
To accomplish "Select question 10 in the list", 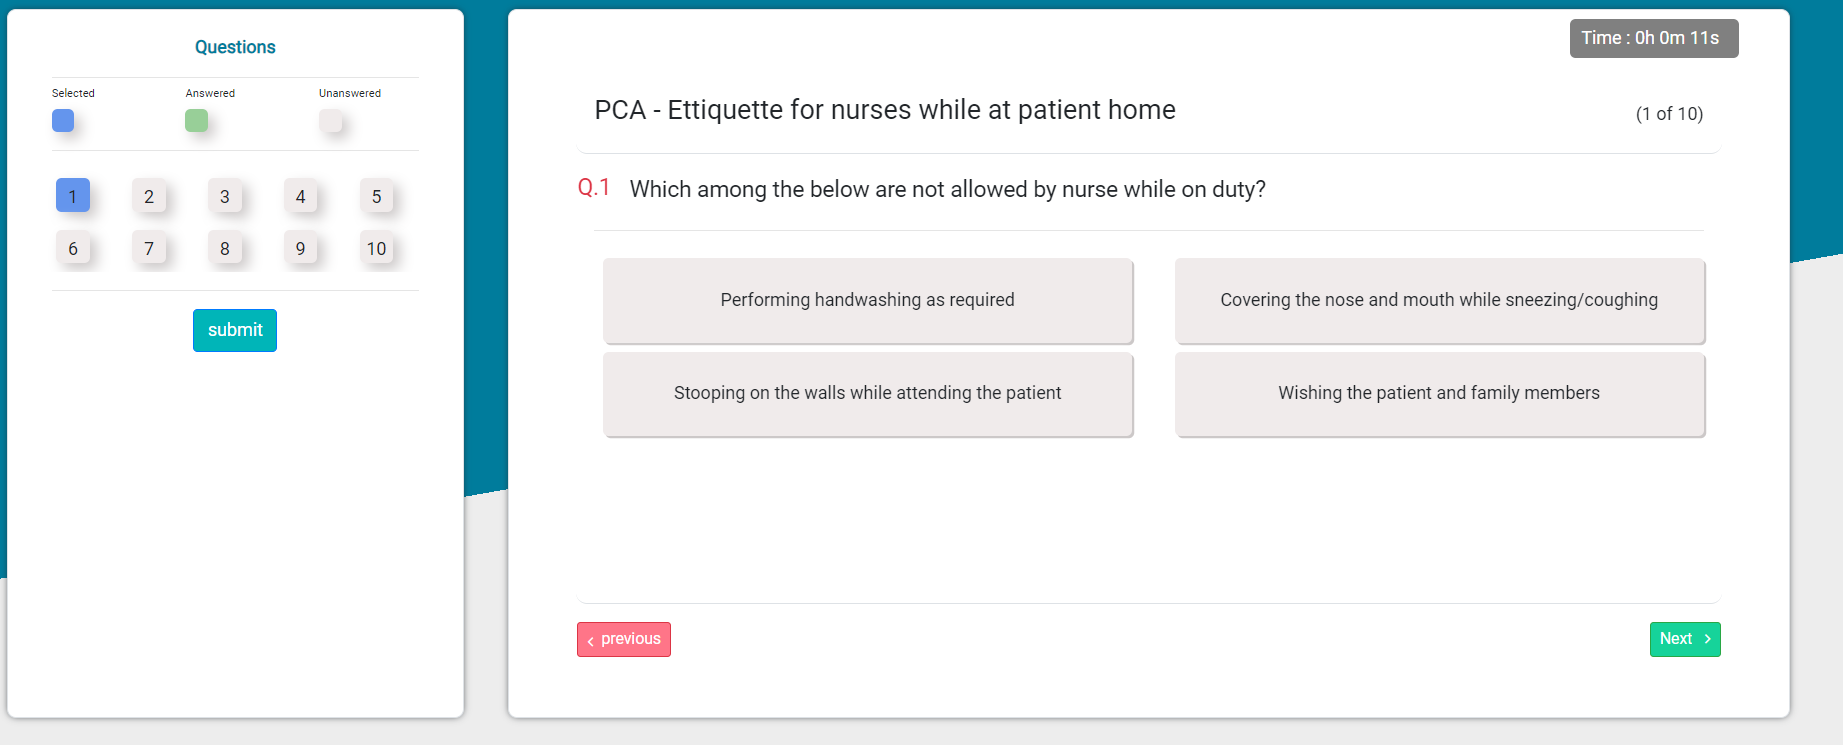I will (376, 248).
